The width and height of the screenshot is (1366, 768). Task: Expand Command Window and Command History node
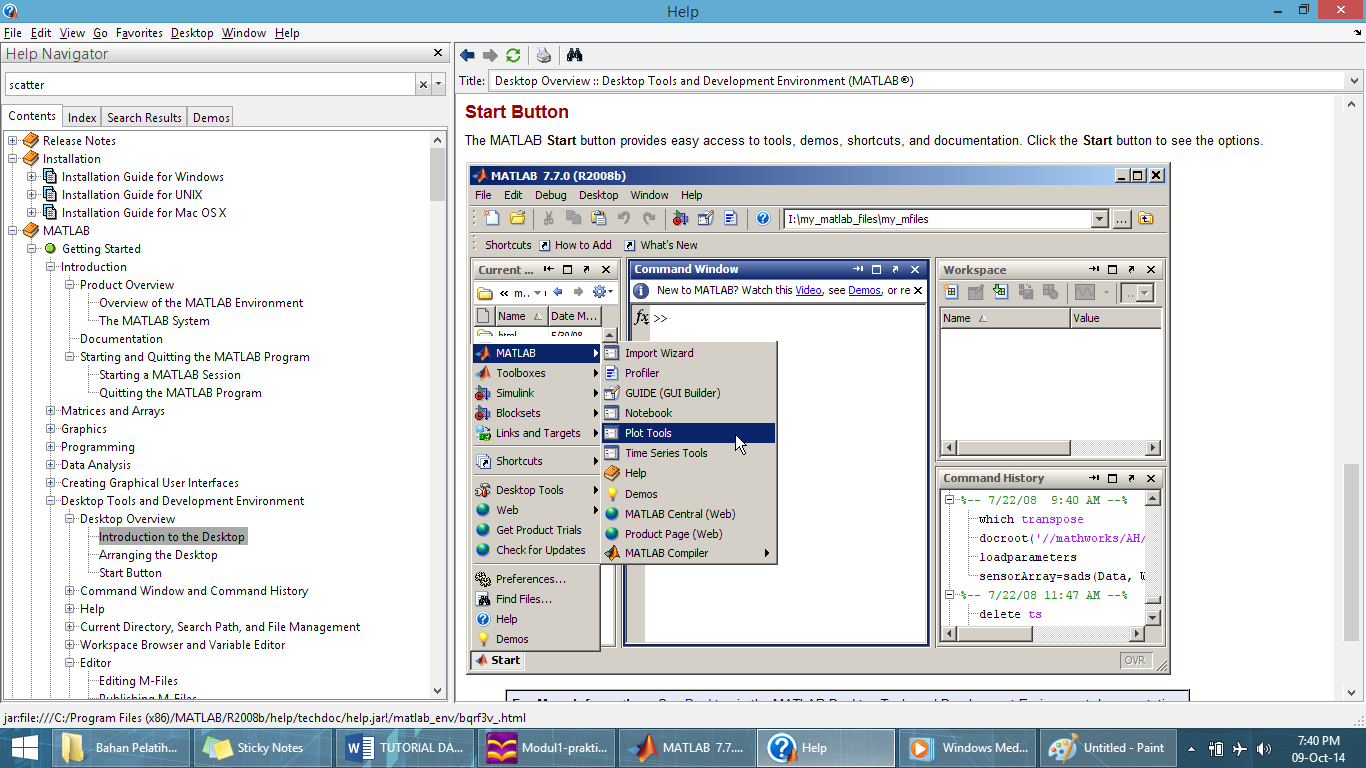(70, 591)
